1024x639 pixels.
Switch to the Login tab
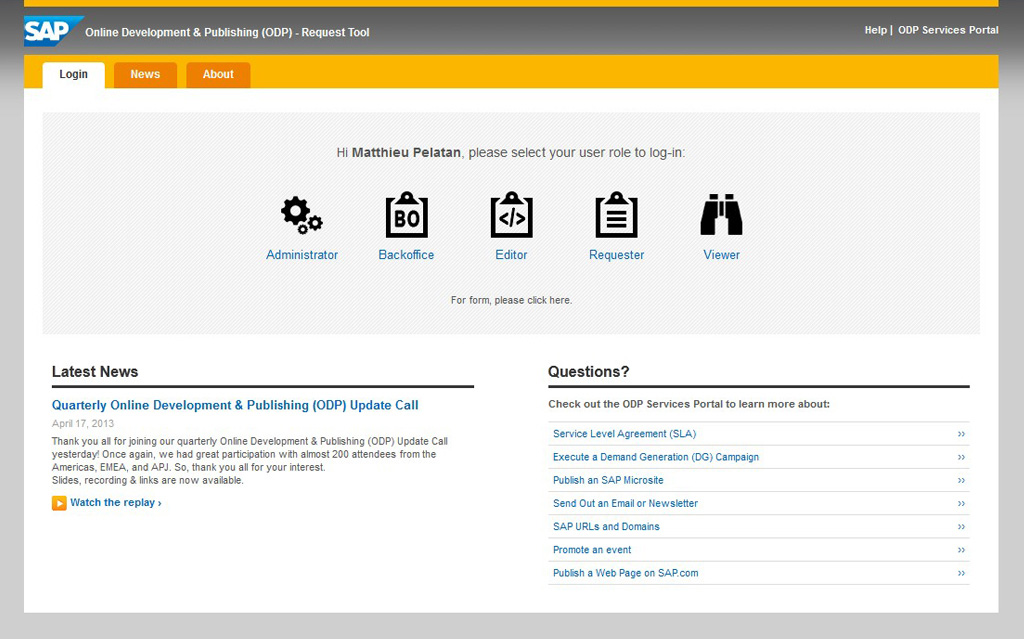click(74, 74)
